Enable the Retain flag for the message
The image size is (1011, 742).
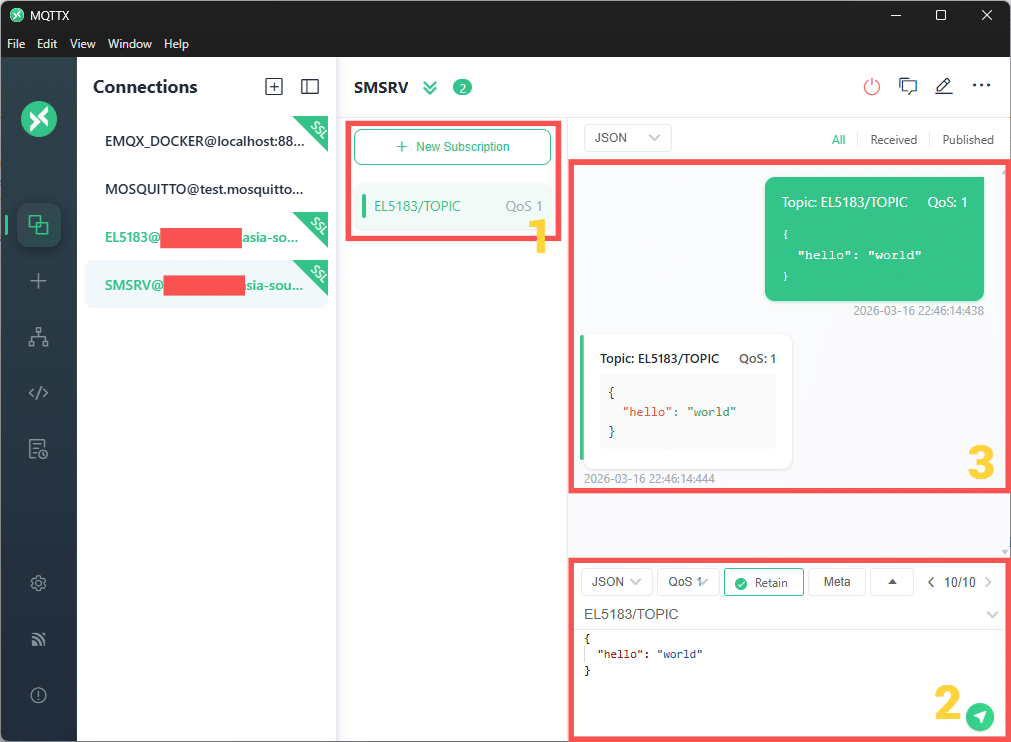[763, 581]
